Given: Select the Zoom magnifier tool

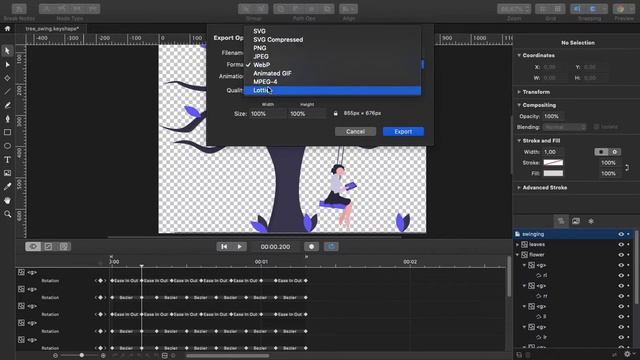Looking at the screenshot, I should pyautogui.click(x=7, y=214).
